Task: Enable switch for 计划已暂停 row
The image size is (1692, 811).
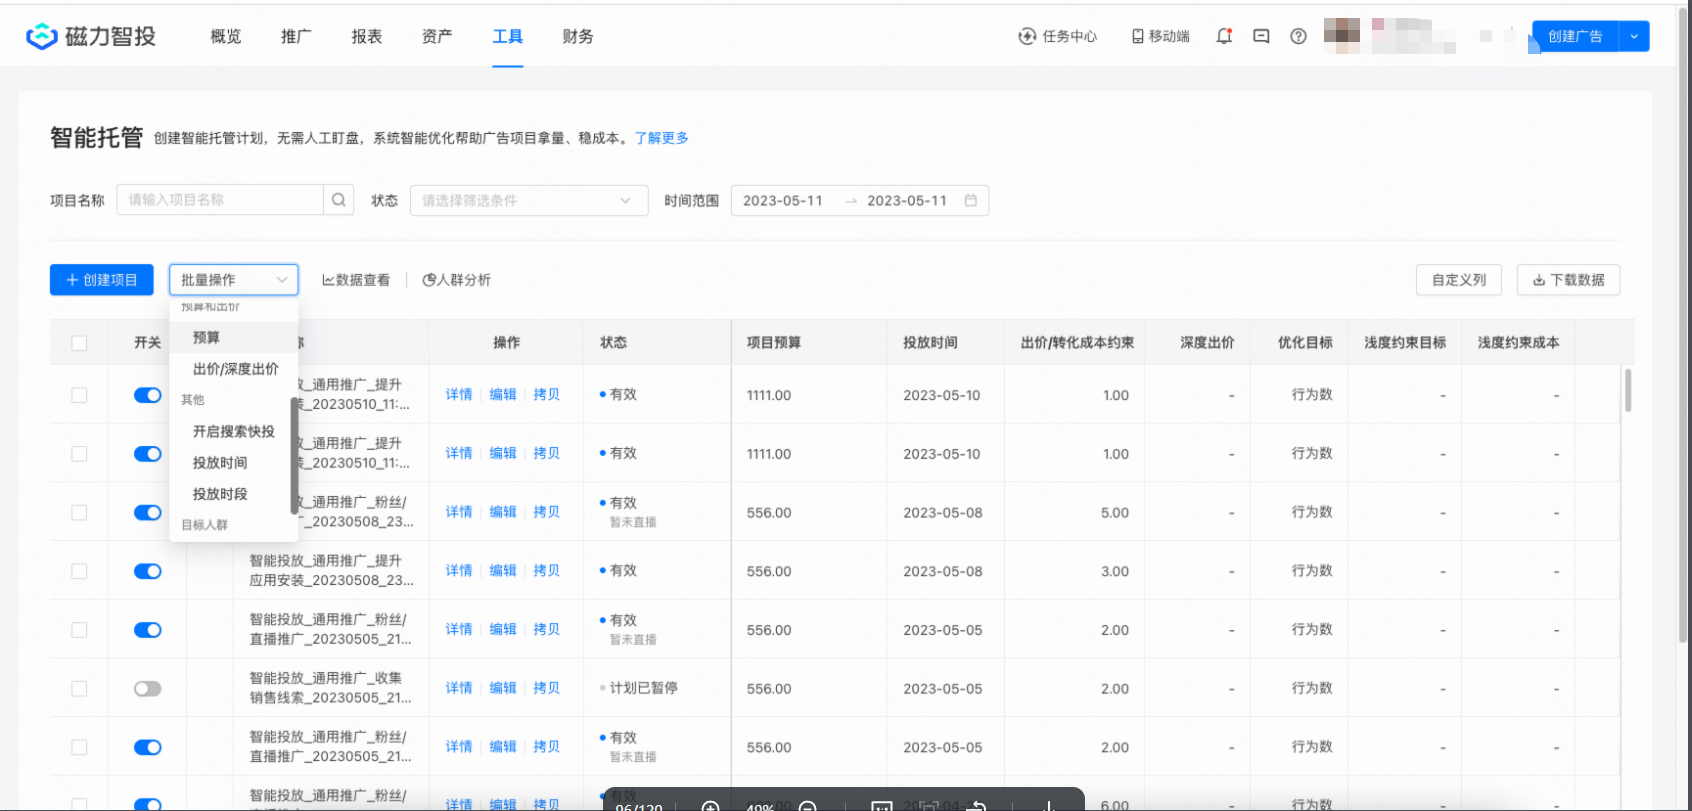Action: click(x=148, y=688)
